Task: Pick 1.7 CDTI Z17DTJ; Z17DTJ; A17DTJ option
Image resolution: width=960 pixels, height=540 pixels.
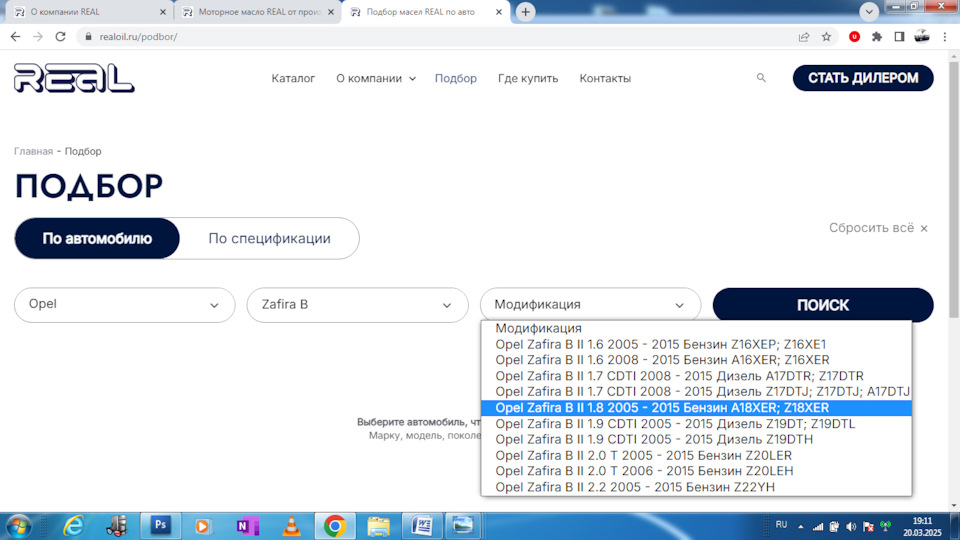Action: point(696,392)
